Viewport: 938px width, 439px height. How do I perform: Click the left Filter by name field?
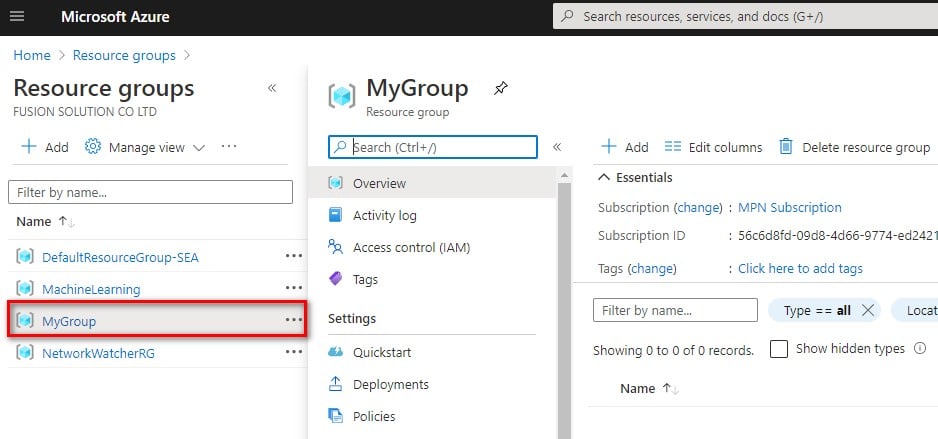point(150,193)
